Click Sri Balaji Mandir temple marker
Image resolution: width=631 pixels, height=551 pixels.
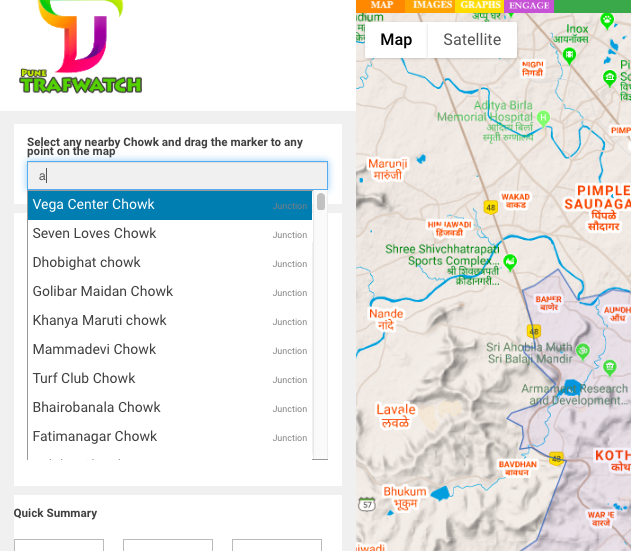click(x=582, y=351)
